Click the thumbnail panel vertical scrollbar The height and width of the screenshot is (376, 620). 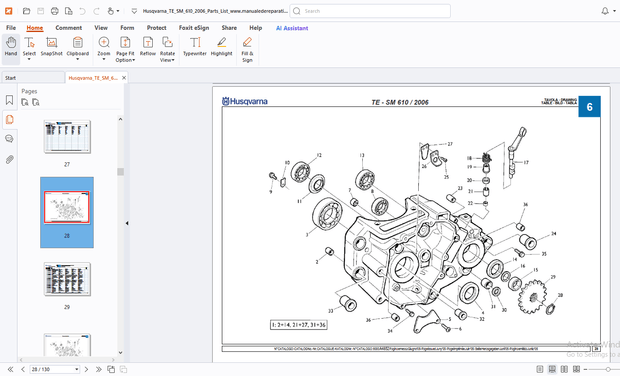click(120, 172)
